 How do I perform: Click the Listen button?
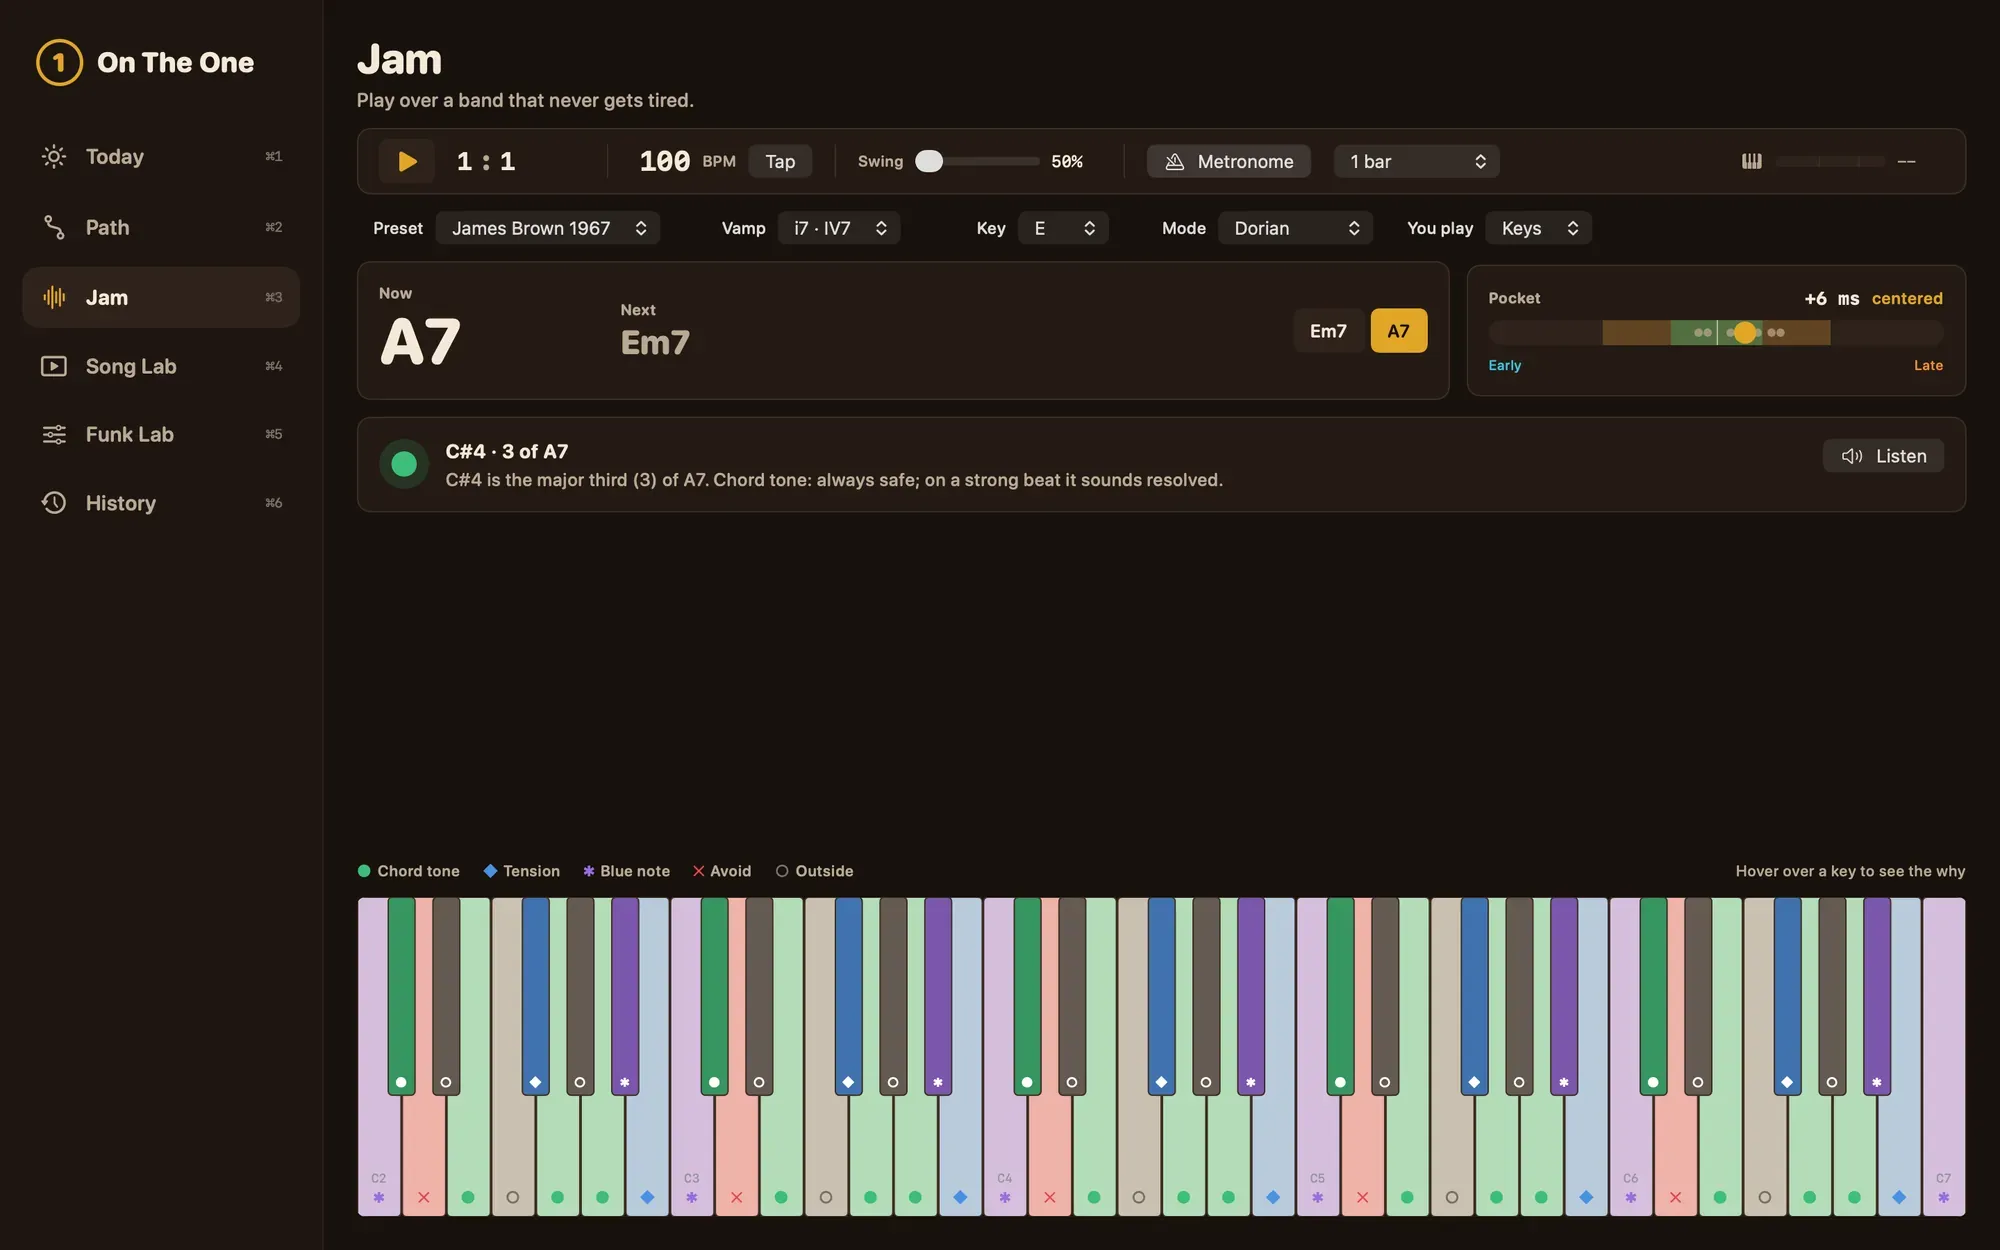1883,456
